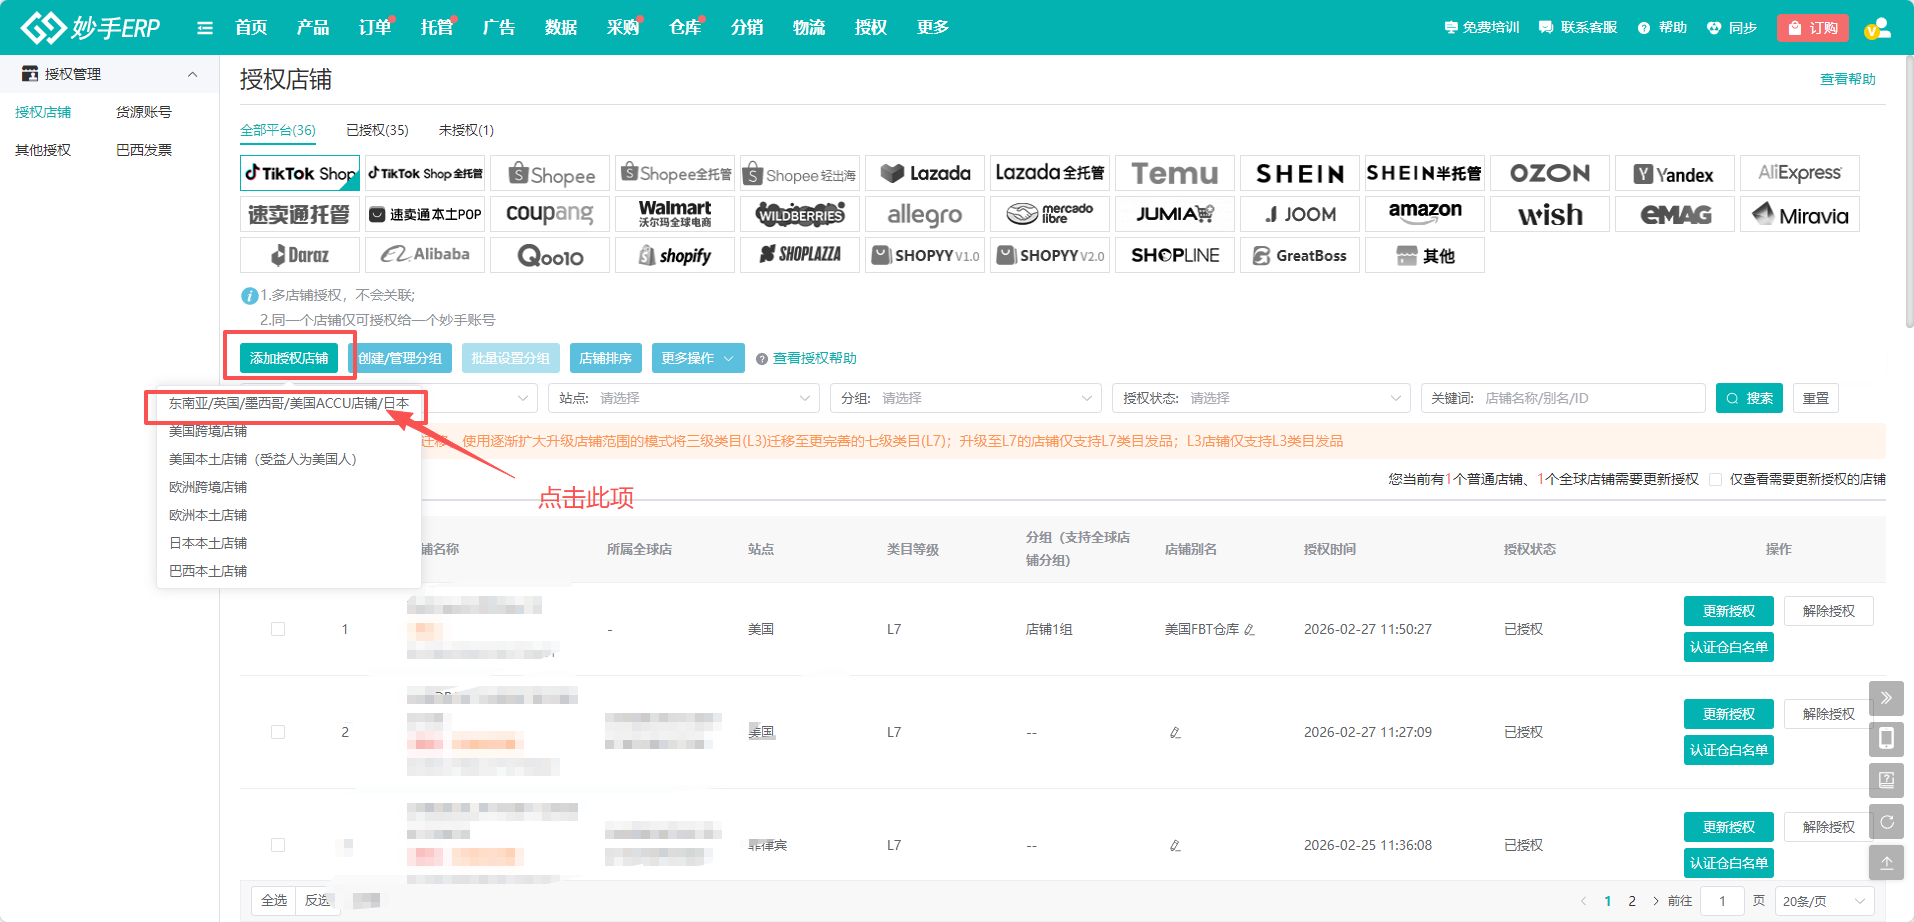Click the hamburger menu icon in header

click(205, 28)
